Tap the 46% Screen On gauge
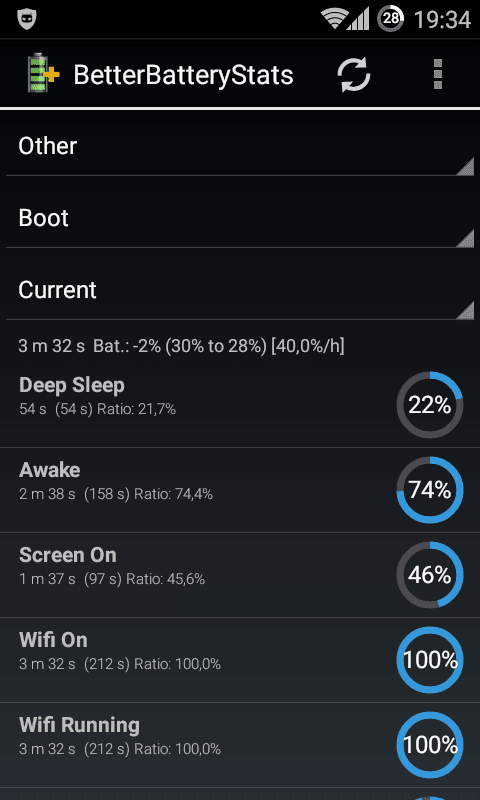Screen dimensions: 480x800 [430, 575]
